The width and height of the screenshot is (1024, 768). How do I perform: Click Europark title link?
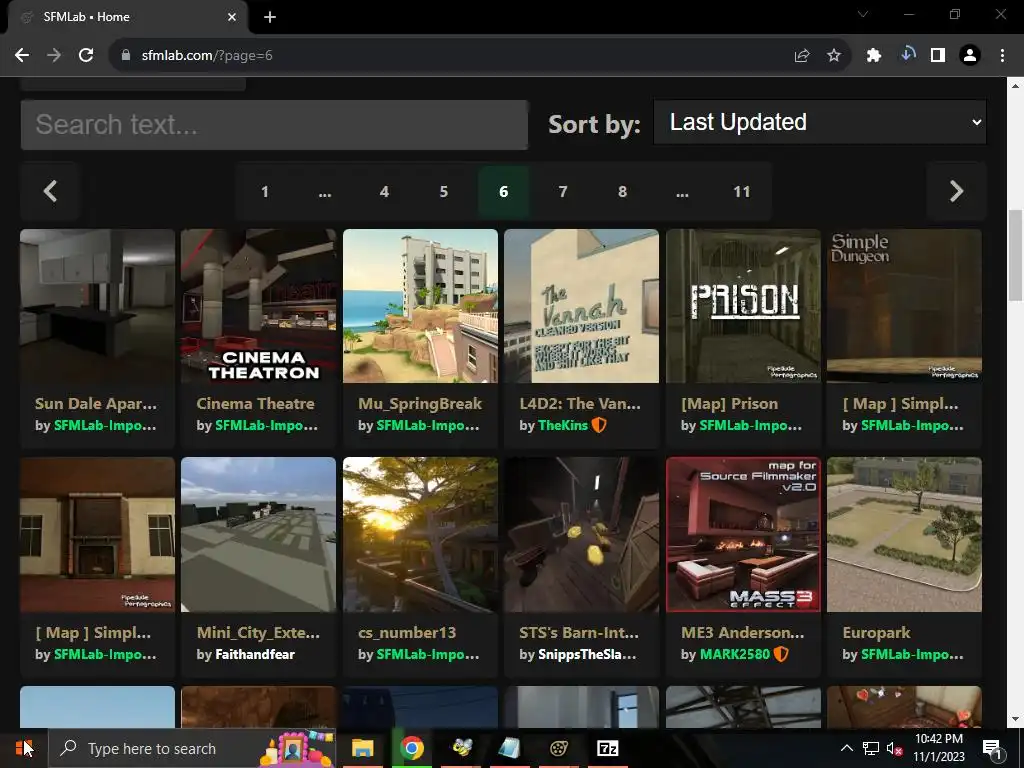pos(876,632)
